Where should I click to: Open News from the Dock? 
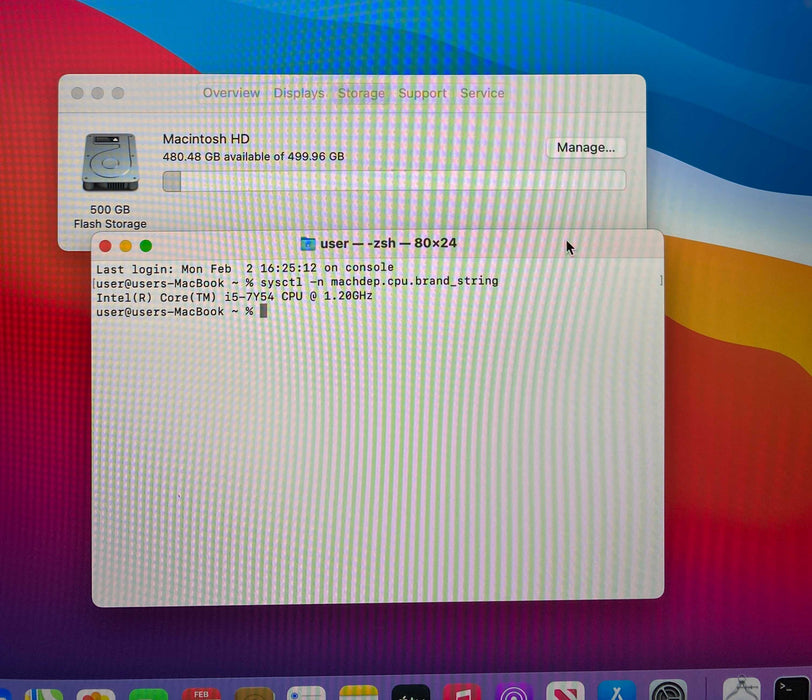coord(566,691)
